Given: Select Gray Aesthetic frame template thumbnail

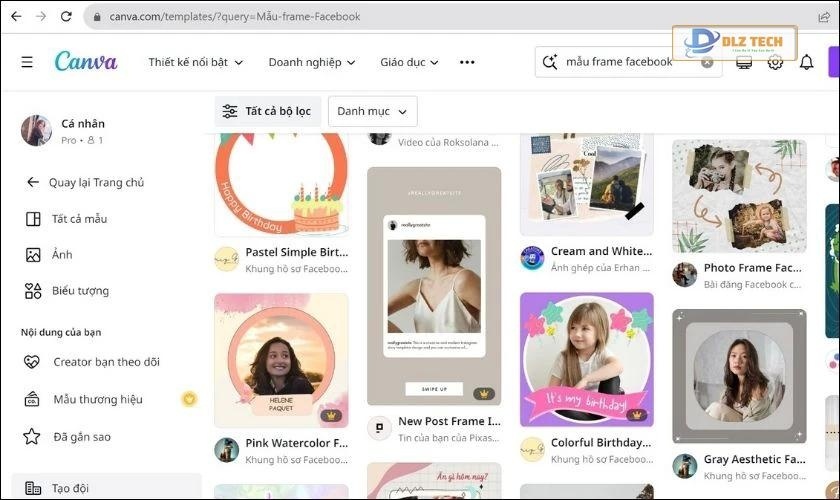Looking at the screenshot, I should pyautogui.click(x=739, y=375).
